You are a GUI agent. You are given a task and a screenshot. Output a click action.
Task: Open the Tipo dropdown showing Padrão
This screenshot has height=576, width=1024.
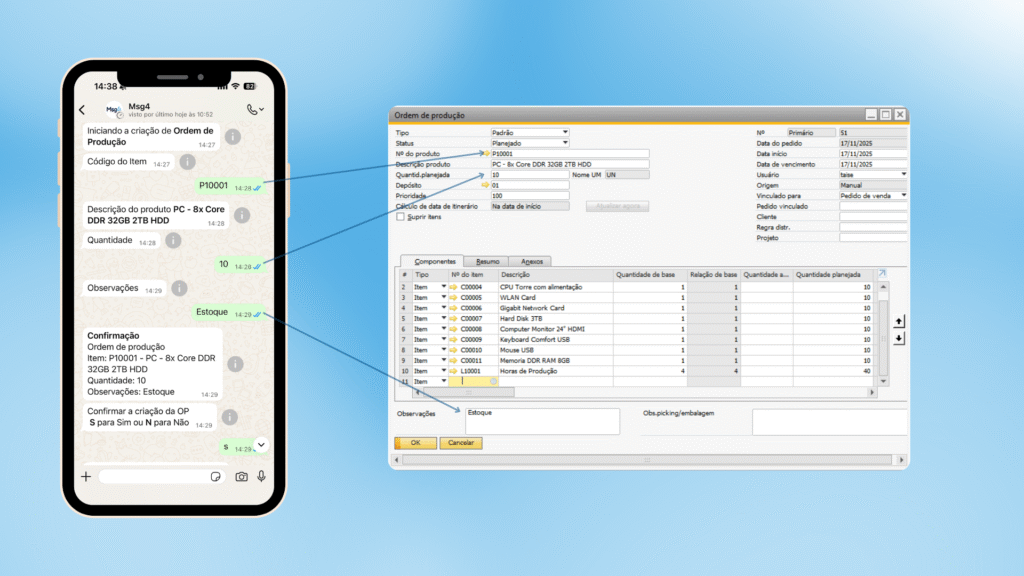point(565,132)
